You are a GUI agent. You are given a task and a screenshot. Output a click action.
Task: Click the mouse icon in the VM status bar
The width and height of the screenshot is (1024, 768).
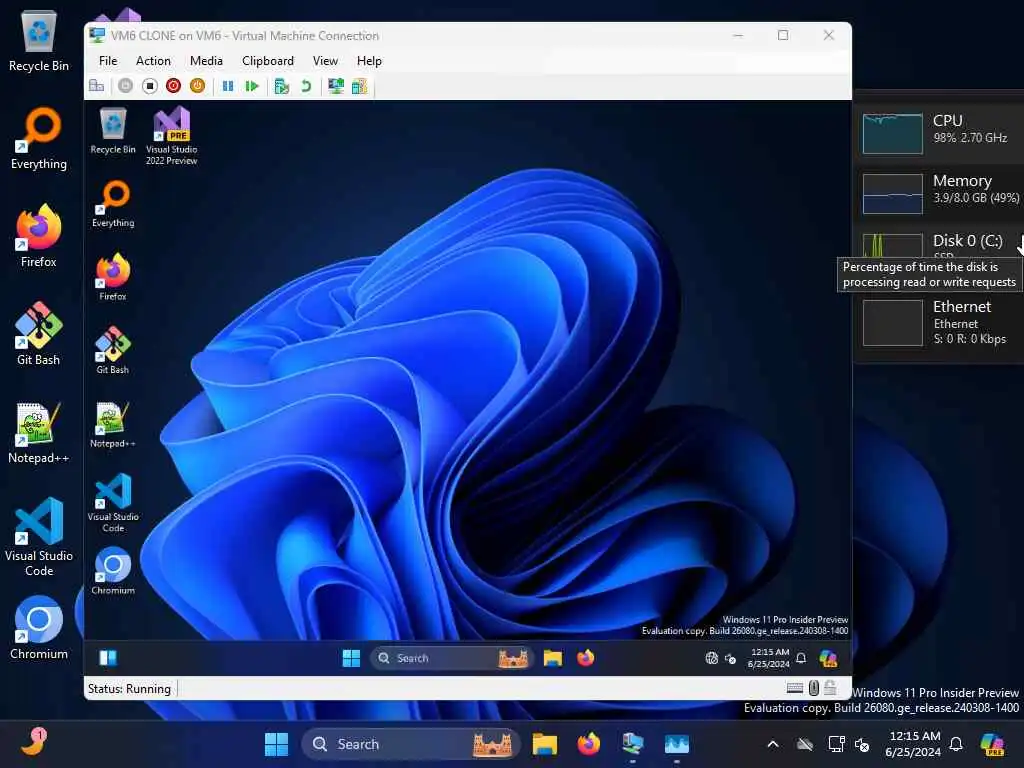tap(814, 688)
